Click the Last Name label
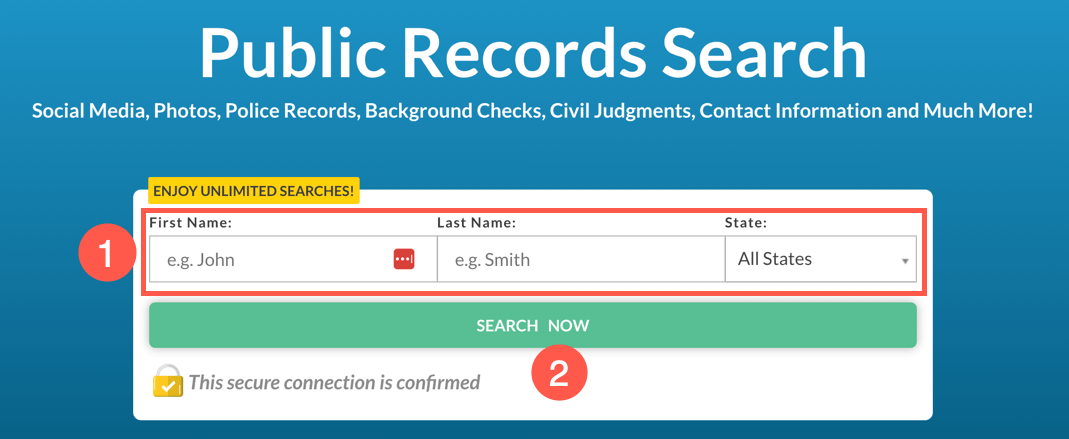Screen dimensions: 1069x439 (476, 222)
